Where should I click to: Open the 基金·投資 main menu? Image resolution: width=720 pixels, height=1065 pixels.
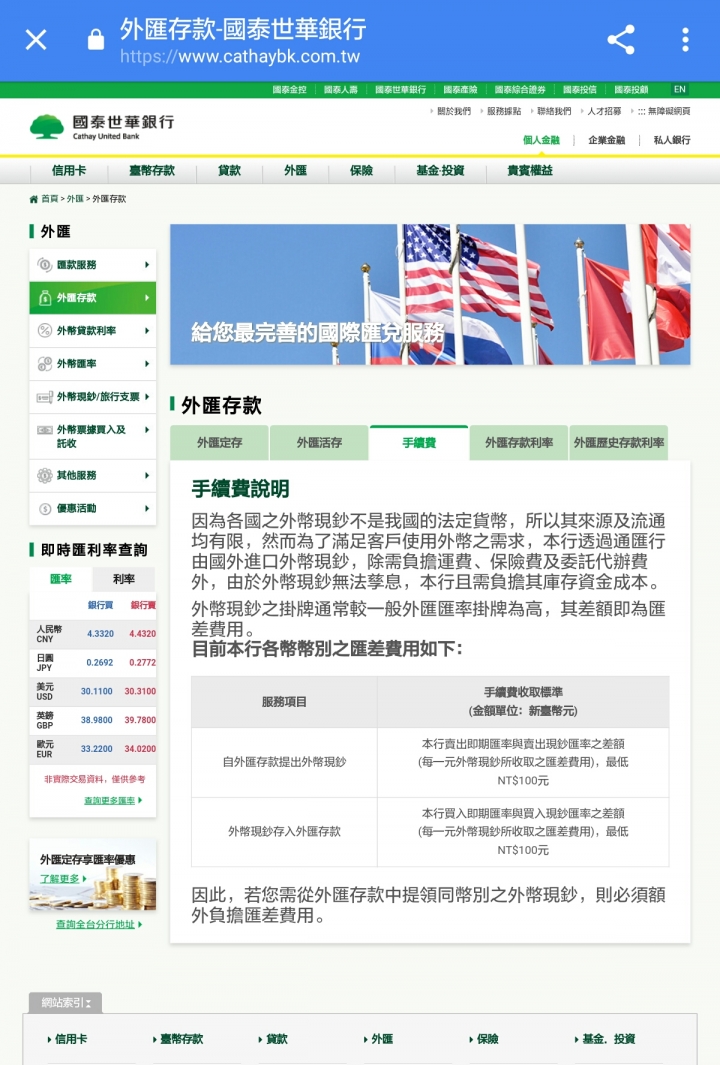(440, 170)
